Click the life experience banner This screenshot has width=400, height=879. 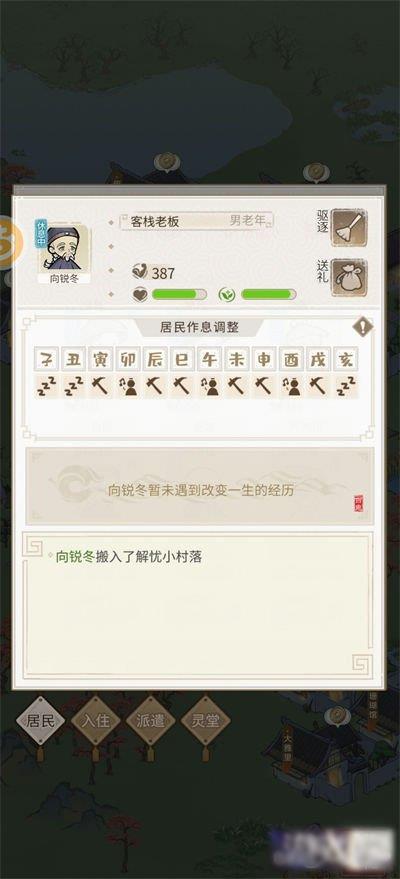tap(200, 486)
